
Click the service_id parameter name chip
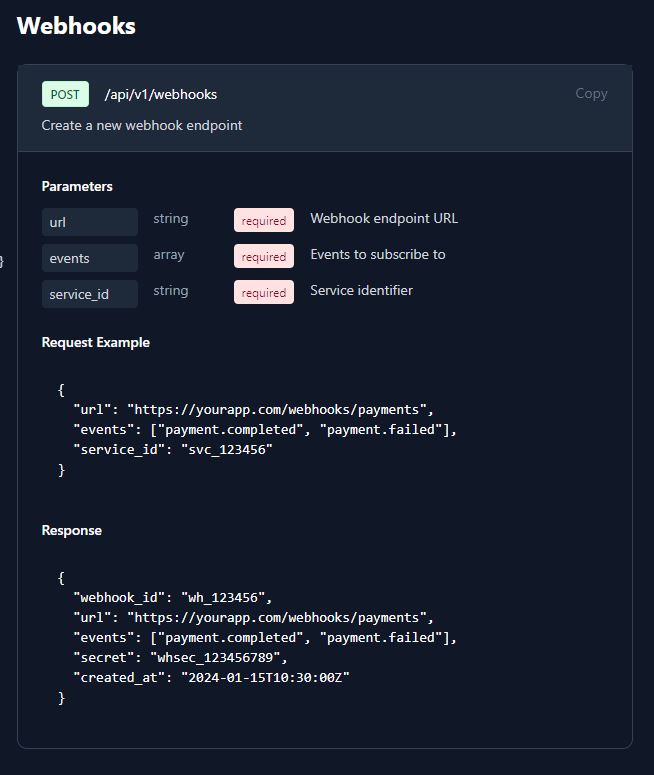(89, 294)
